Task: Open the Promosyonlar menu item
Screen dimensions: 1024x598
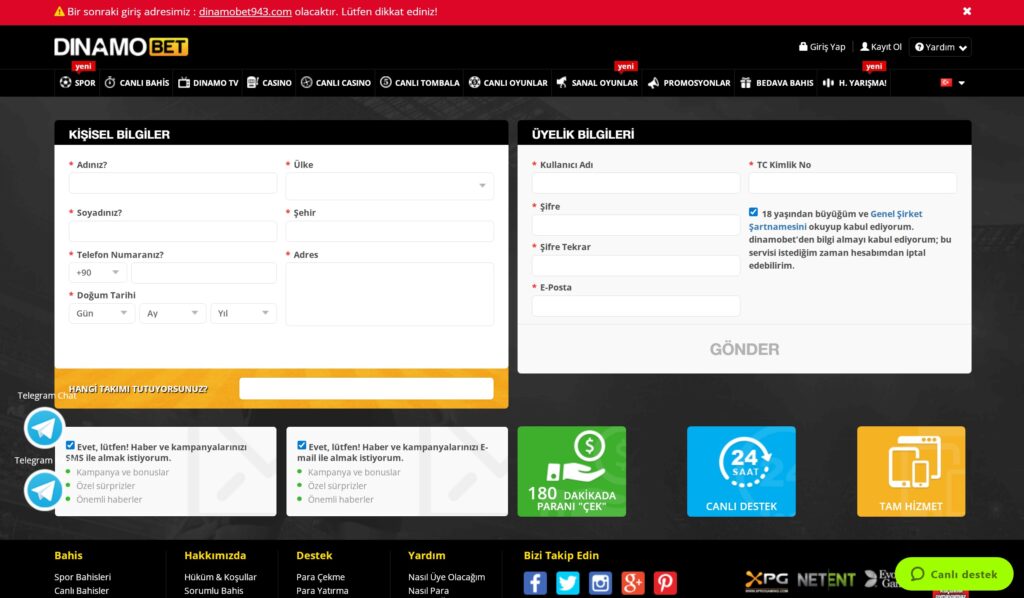Action: click(689, 83)
